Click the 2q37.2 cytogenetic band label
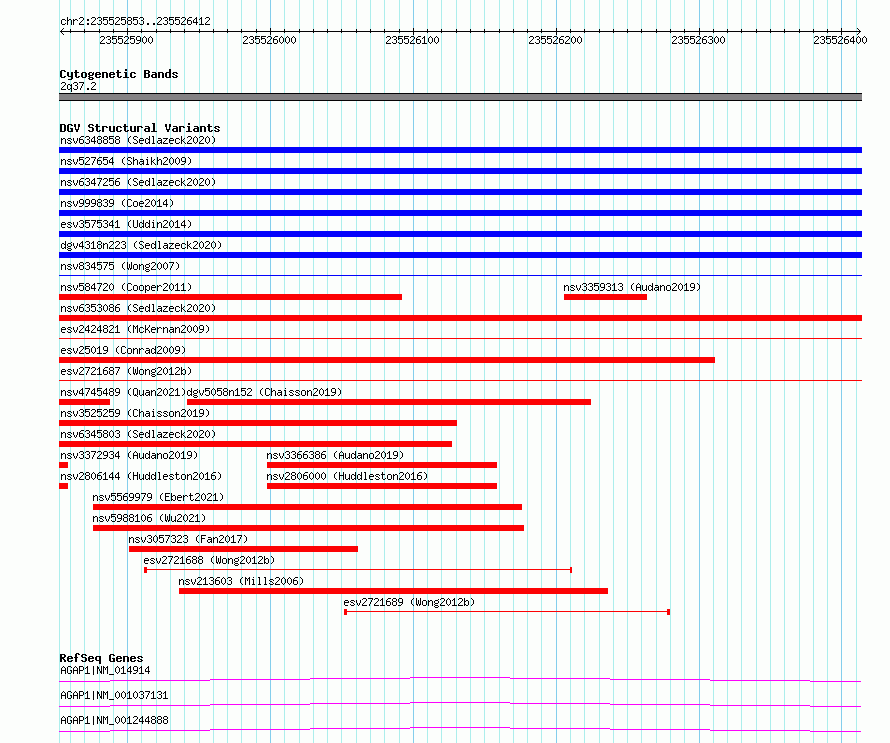890x743 pixels. point(78,86)
